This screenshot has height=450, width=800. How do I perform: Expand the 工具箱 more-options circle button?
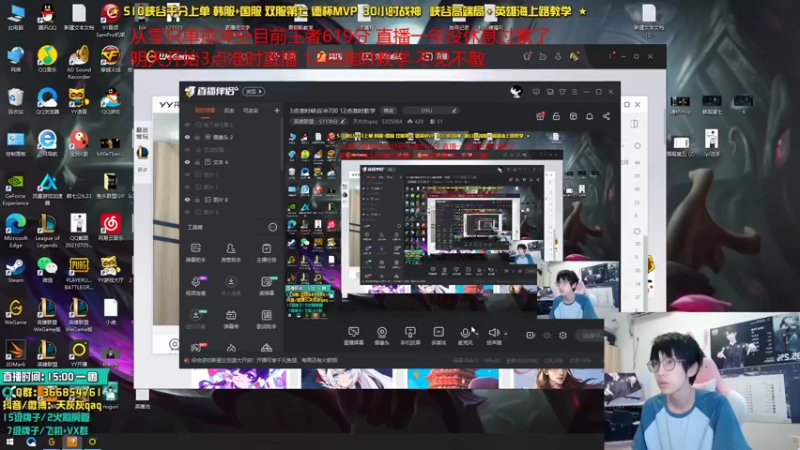pyautogui.click(x=272, y=228)
